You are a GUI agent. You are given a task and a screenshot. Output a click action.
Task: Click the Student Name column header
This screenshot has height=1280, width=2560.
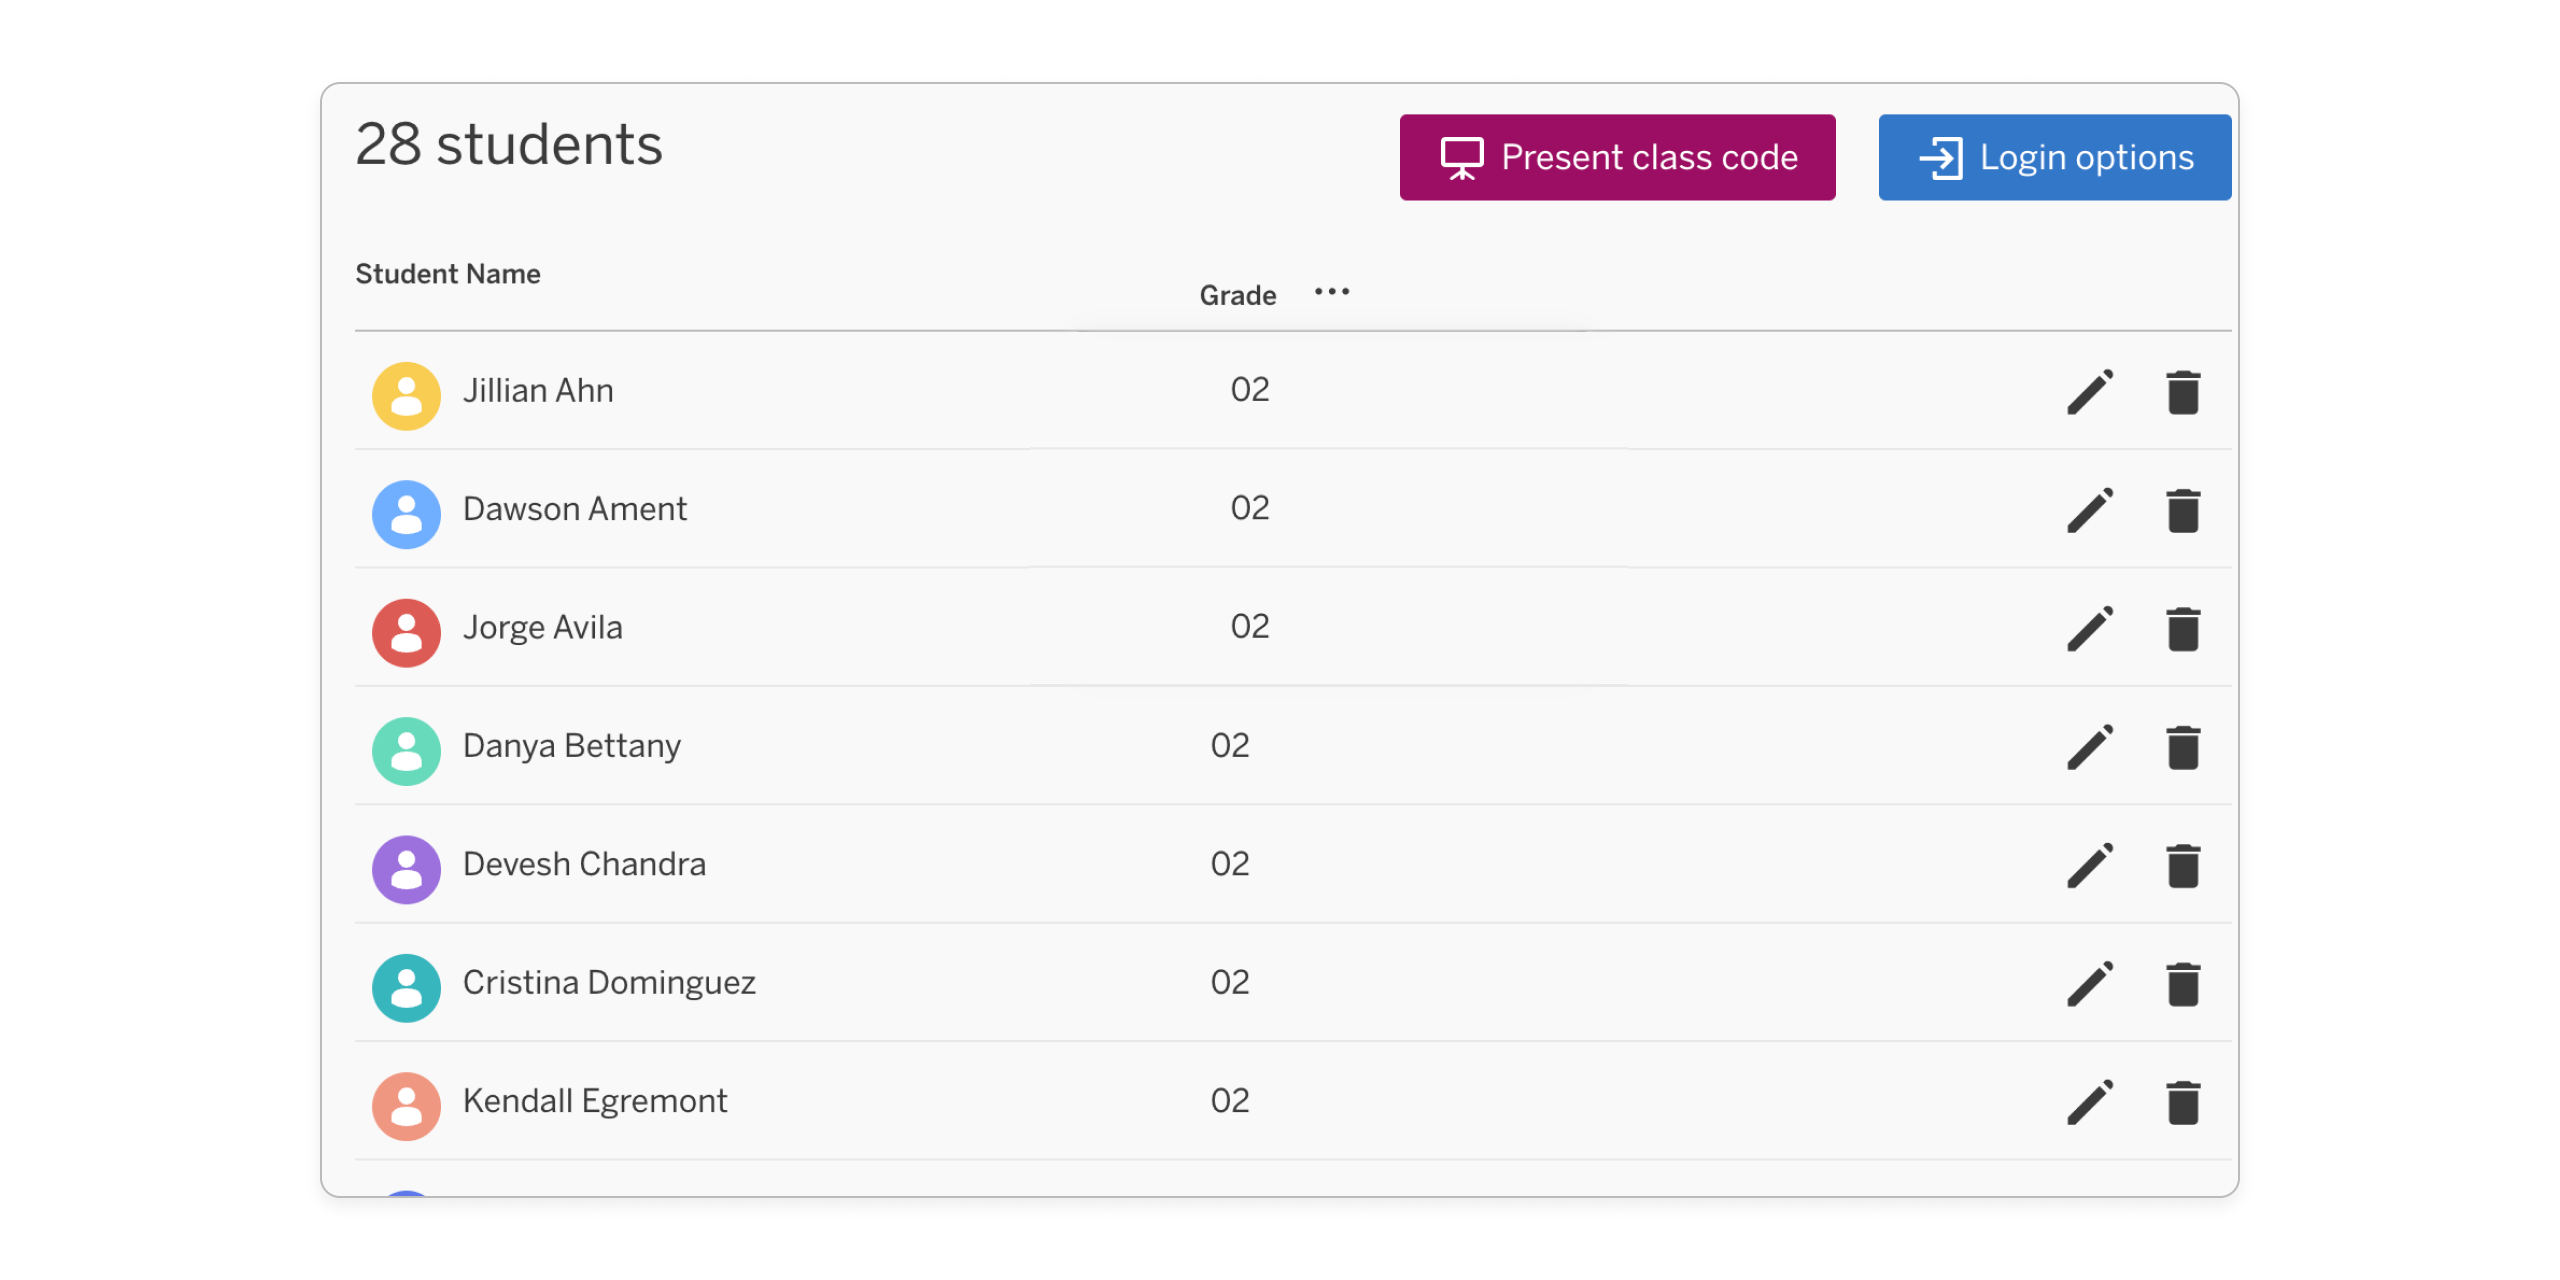[x=448, y=273]
